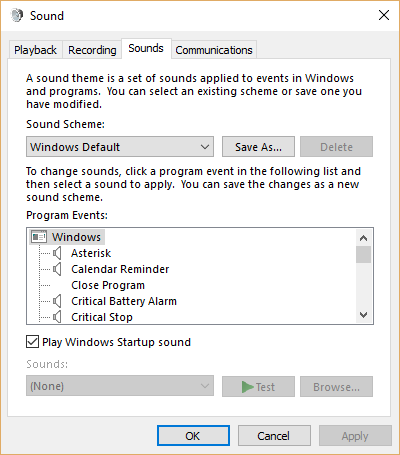Click the scroll-down arrow in Program Events
The width and height of the screenshot is (400, 455).
pyautogui.click(x=364, y=315)
